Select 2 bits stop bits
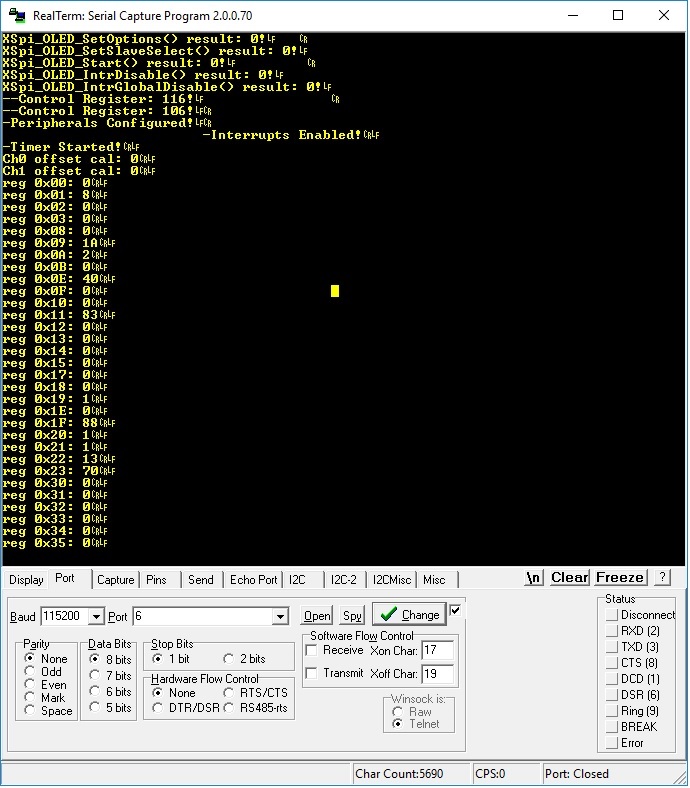Screen dimensions: 690x788 pos(244,658)
